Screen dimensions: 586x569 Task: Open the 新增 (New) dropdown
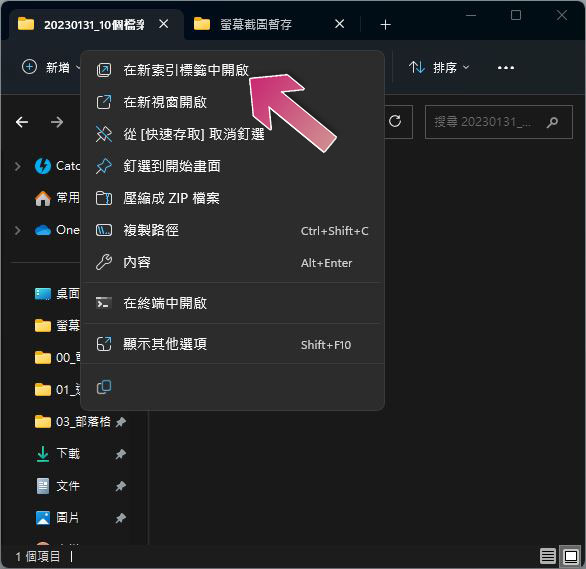tap(51, 68)
